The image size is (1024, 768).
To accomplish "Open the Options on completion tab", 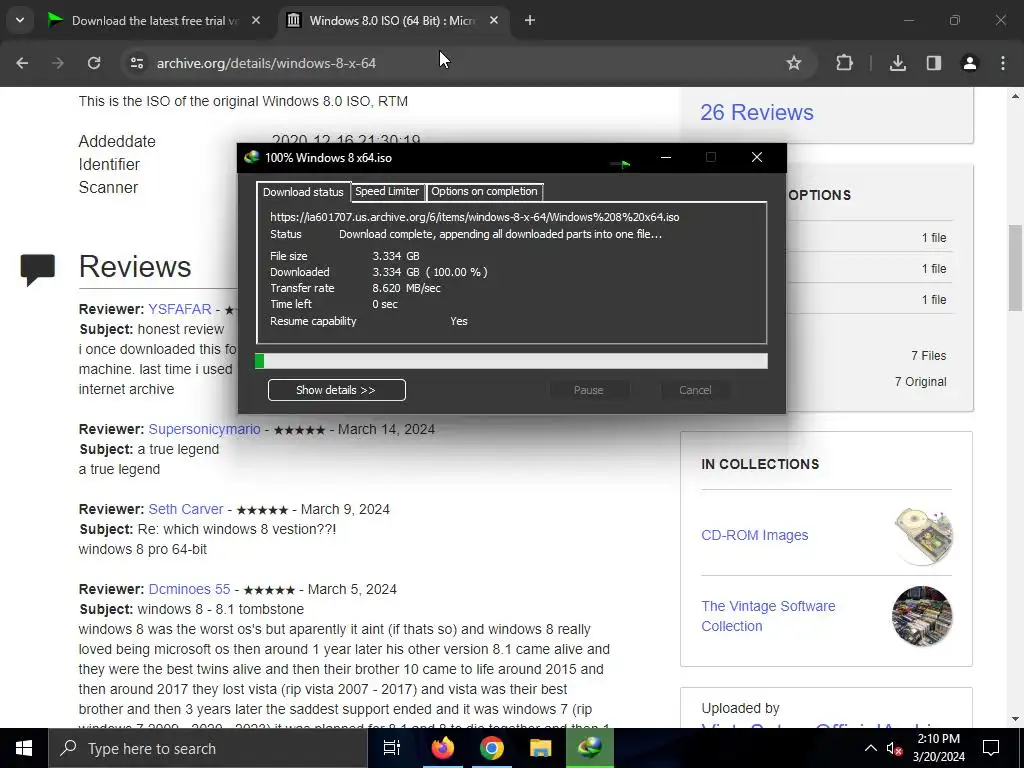I will point(484,191).
